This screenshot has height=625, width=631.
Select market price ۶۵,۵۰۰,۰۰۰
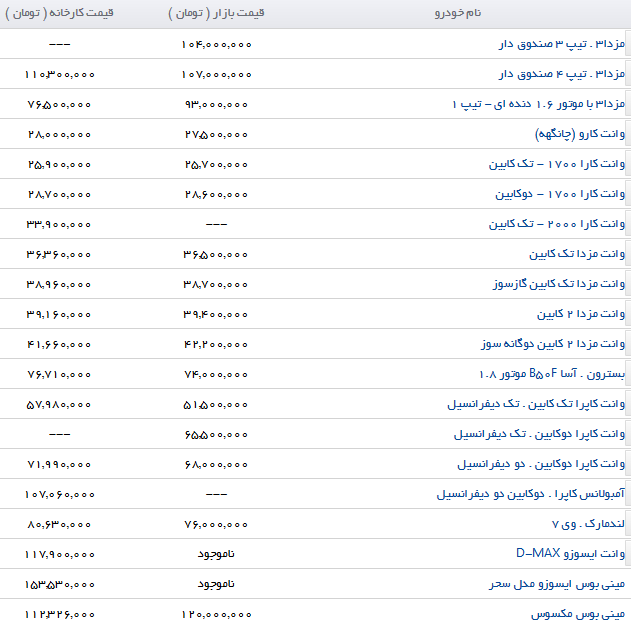point(216,434)
